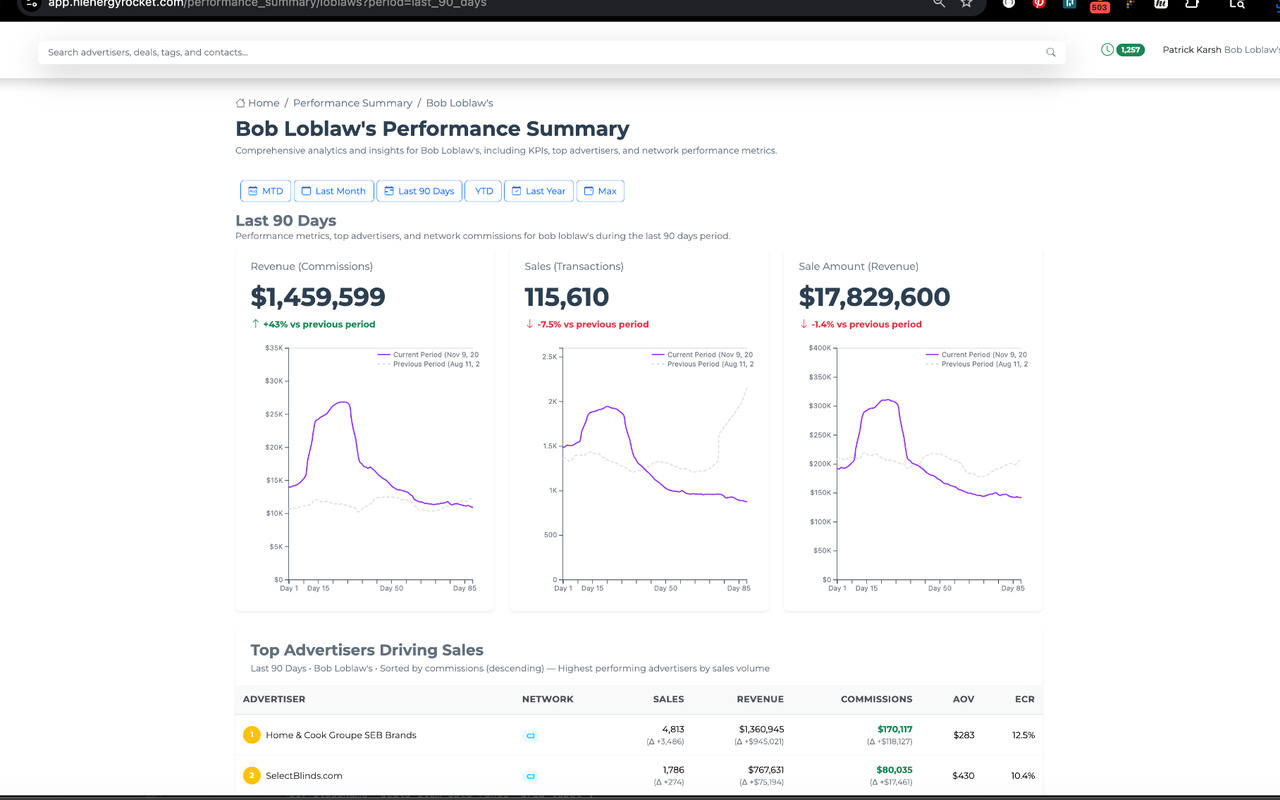Click the search advertisers input field
This screenshot has width=1280, height=800.
[x=551, y=52]
